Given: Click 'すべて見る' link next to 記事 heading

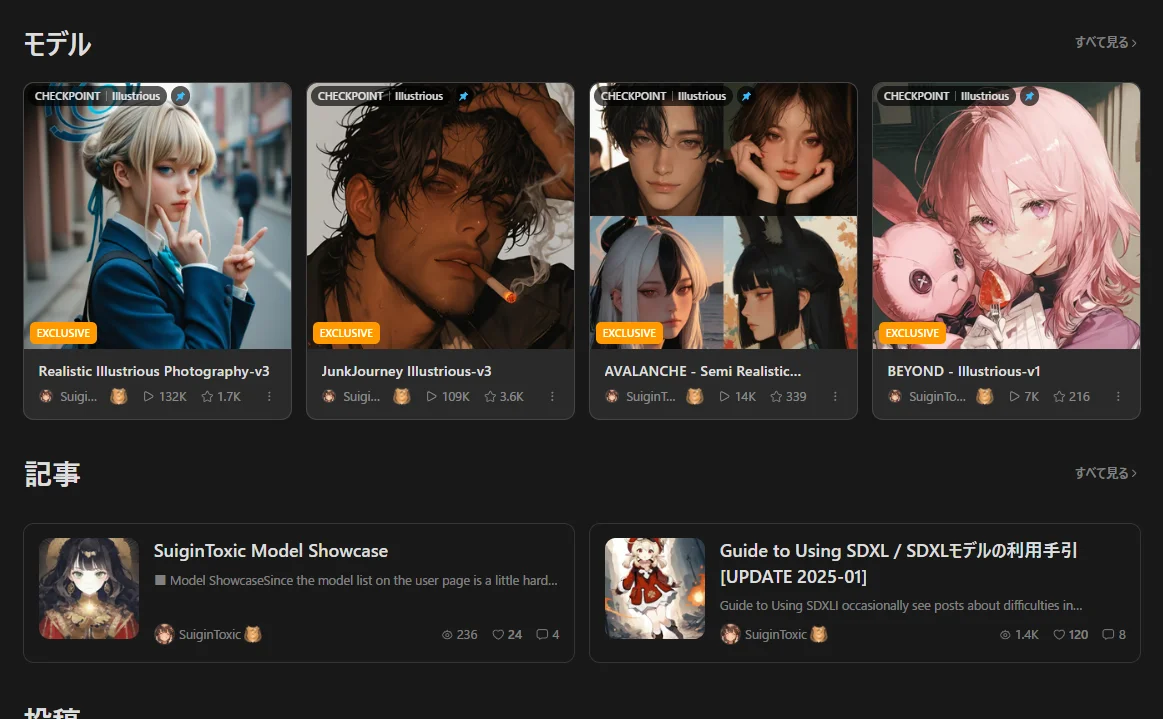Looking at the screenshot, I should pyautogui.click(x=1105, y=473).
